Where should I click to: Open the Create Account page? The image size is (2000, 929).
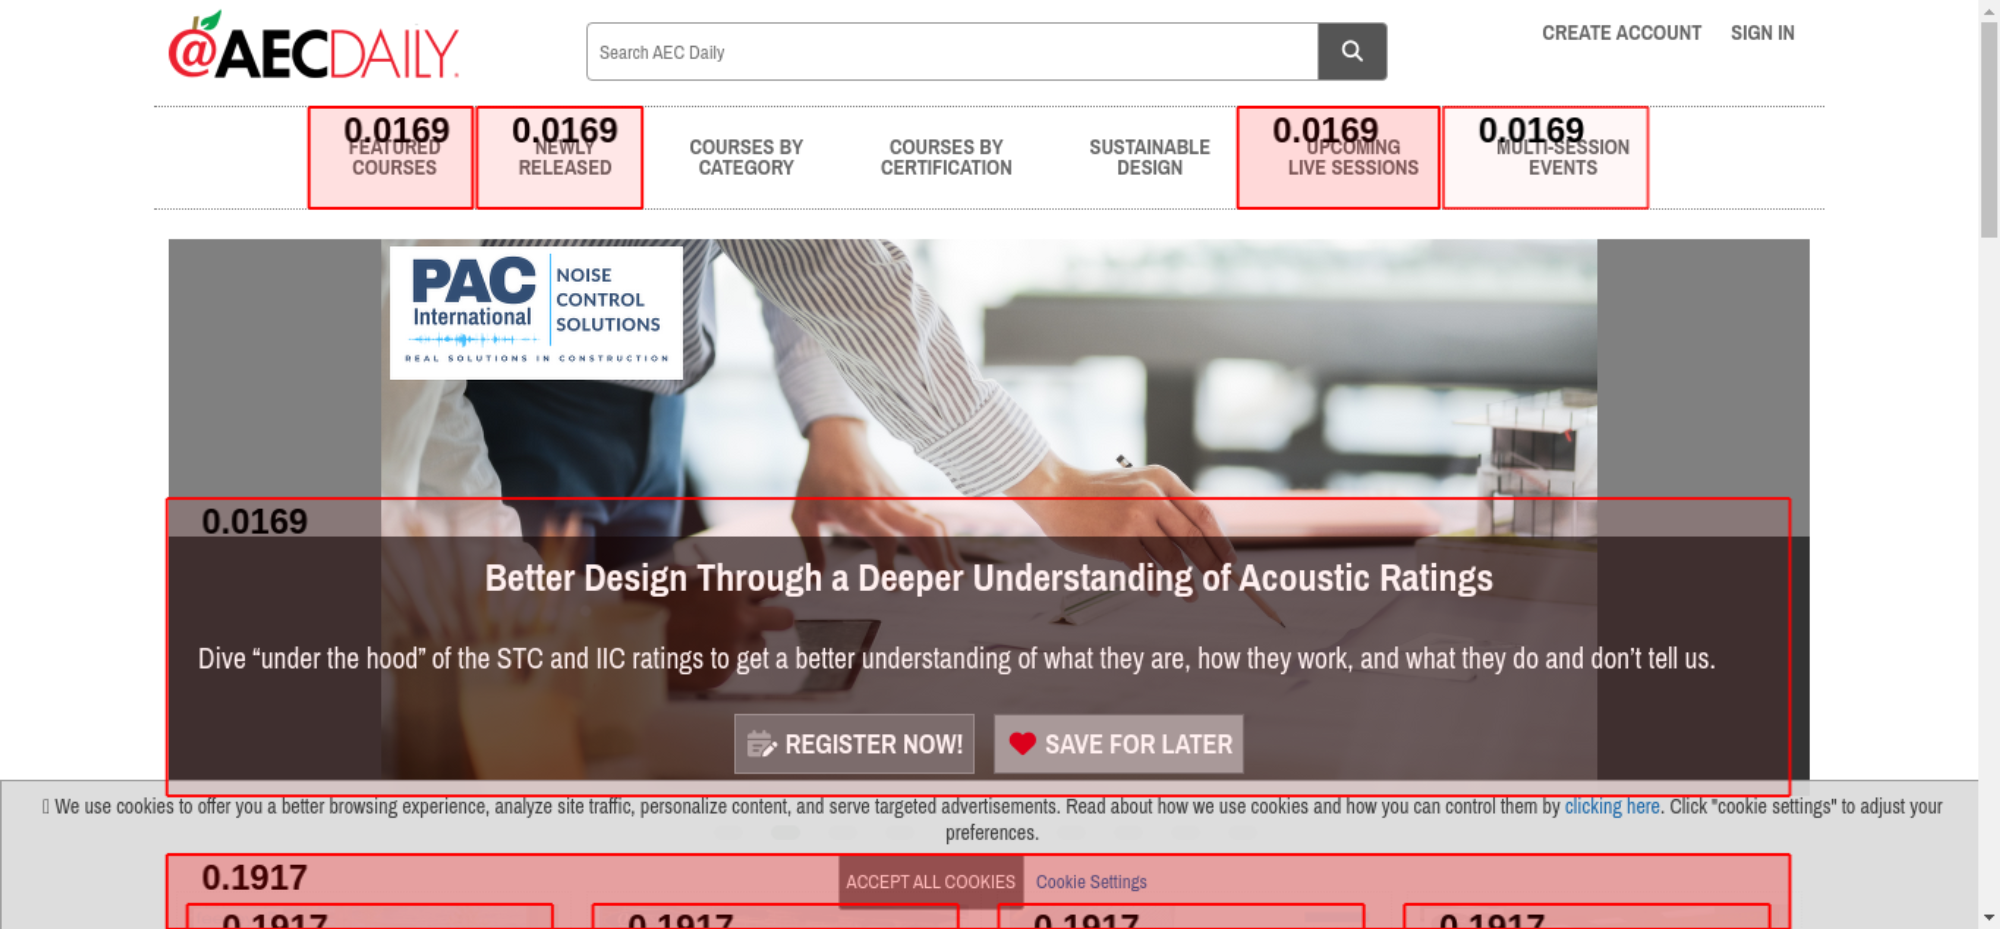(1621, 33)
